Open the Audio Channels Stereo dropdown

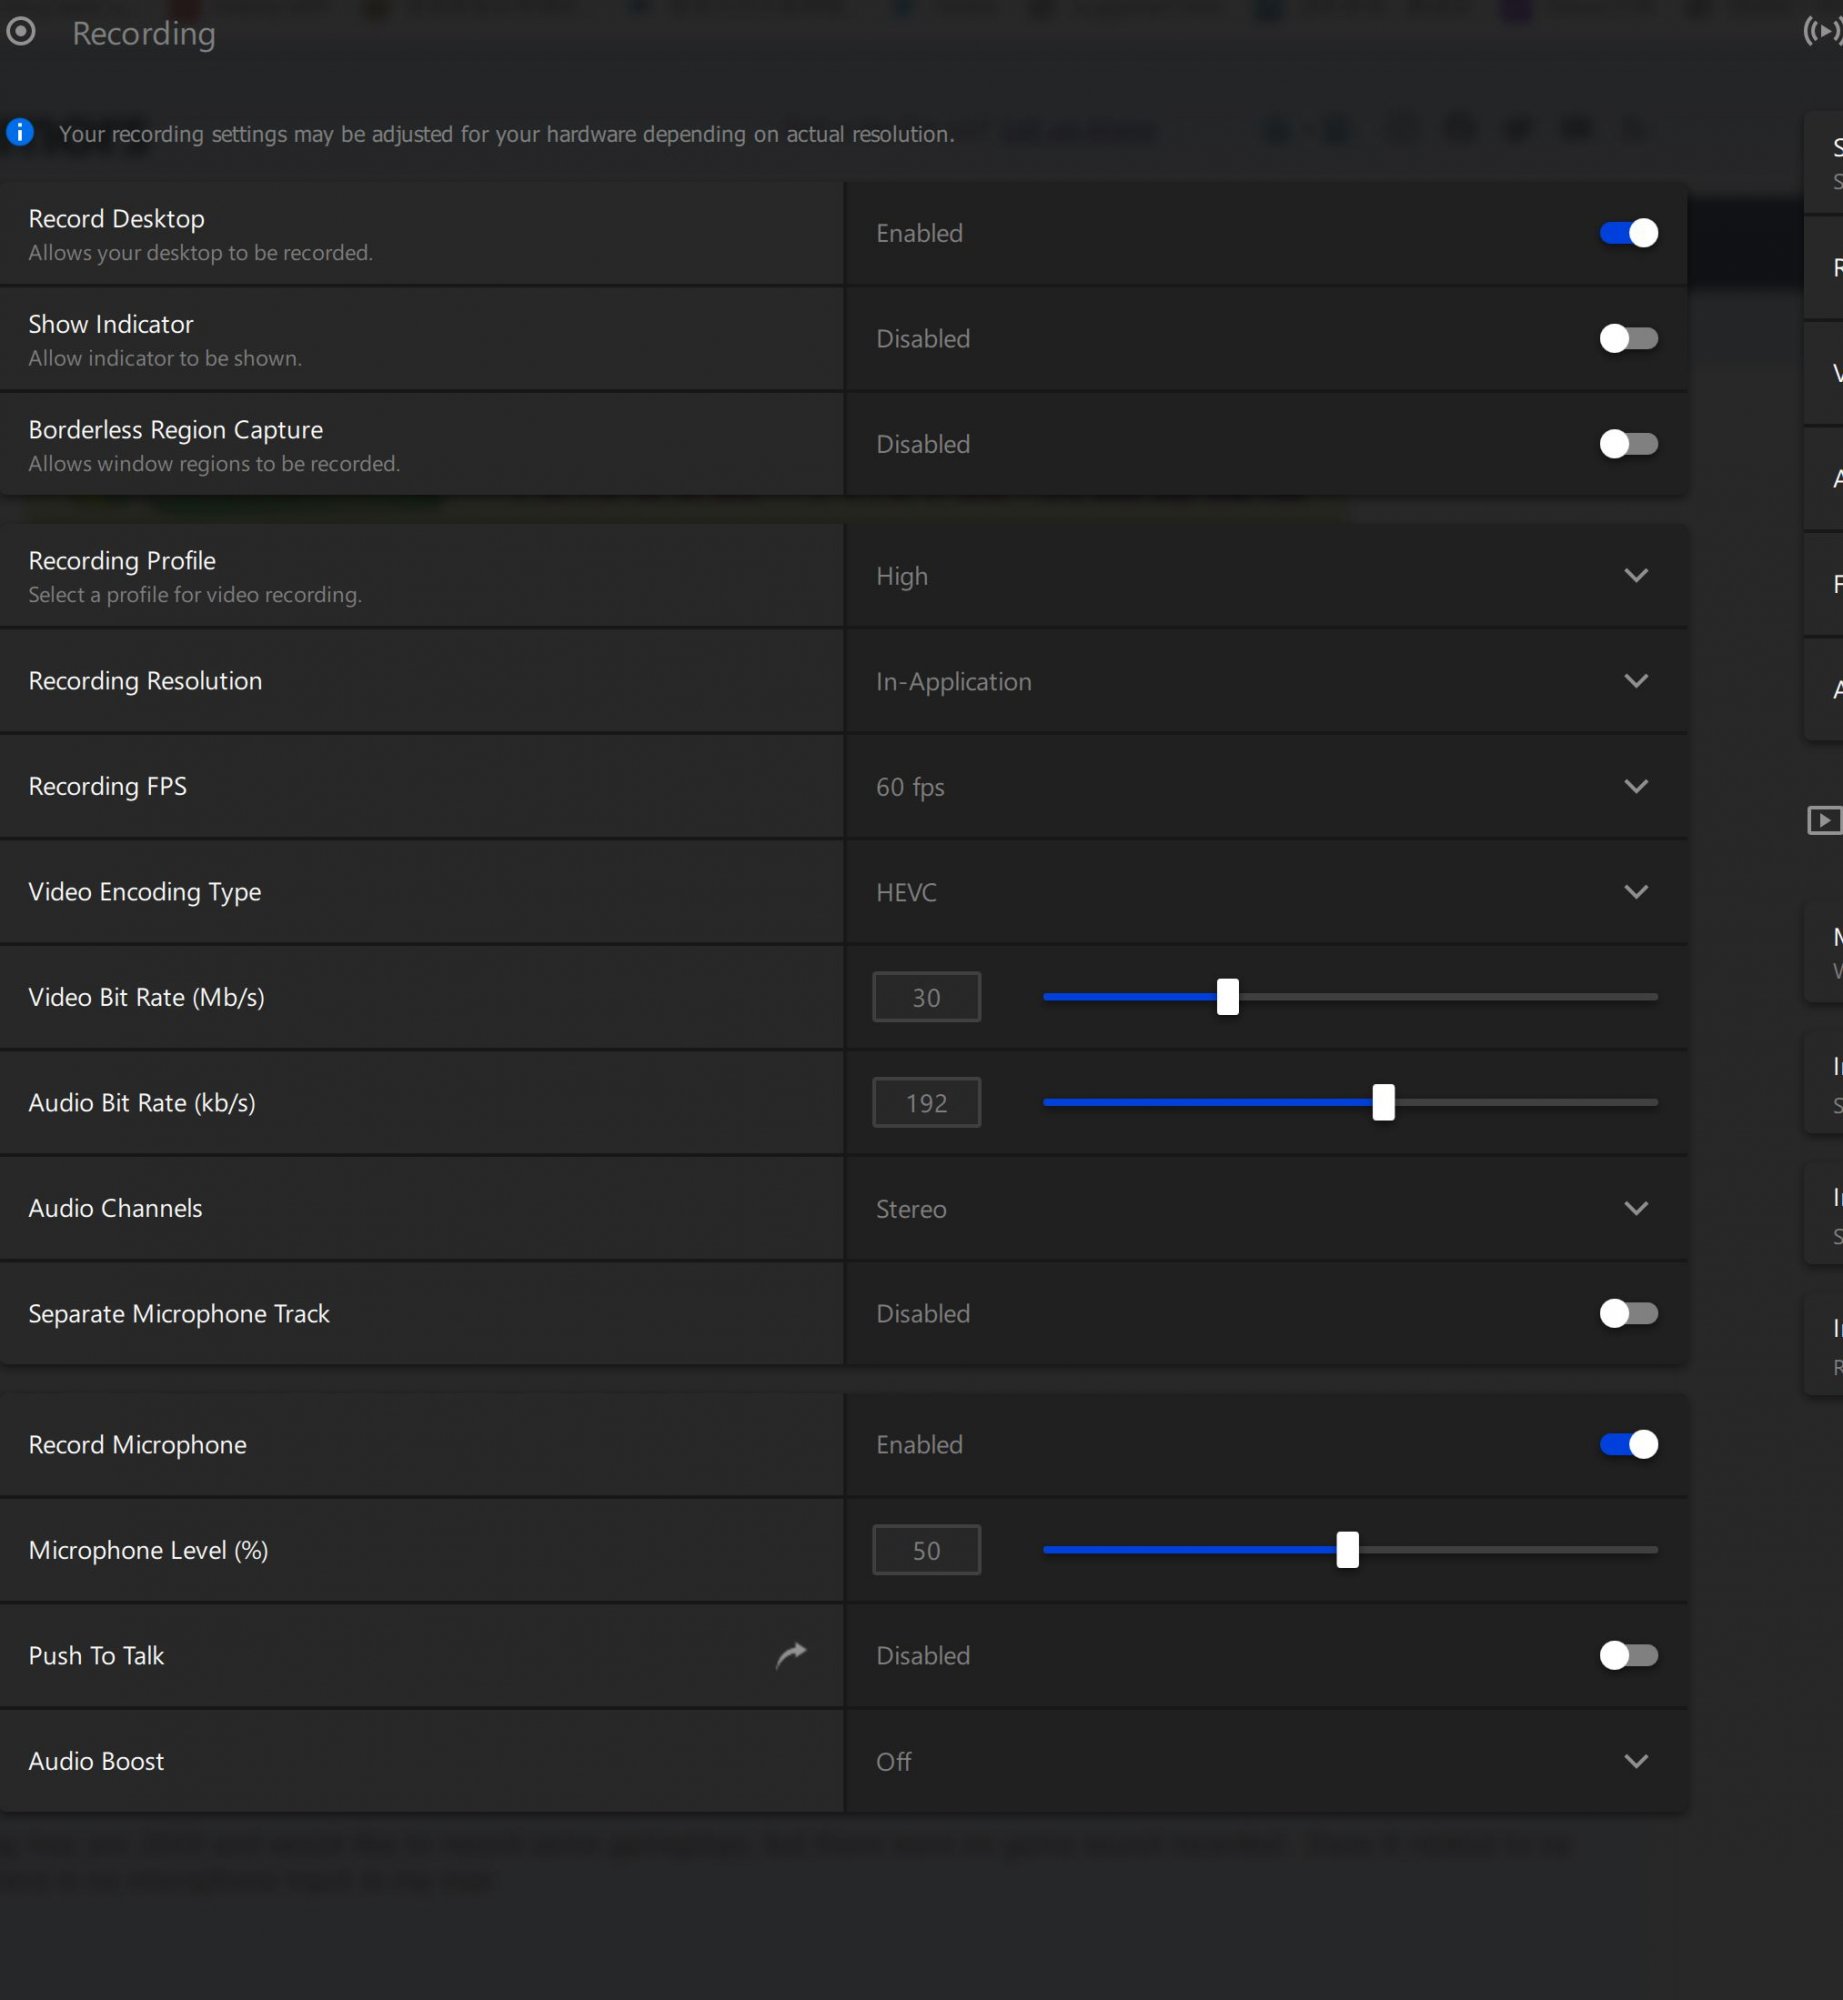[x=1265, y=1208]
